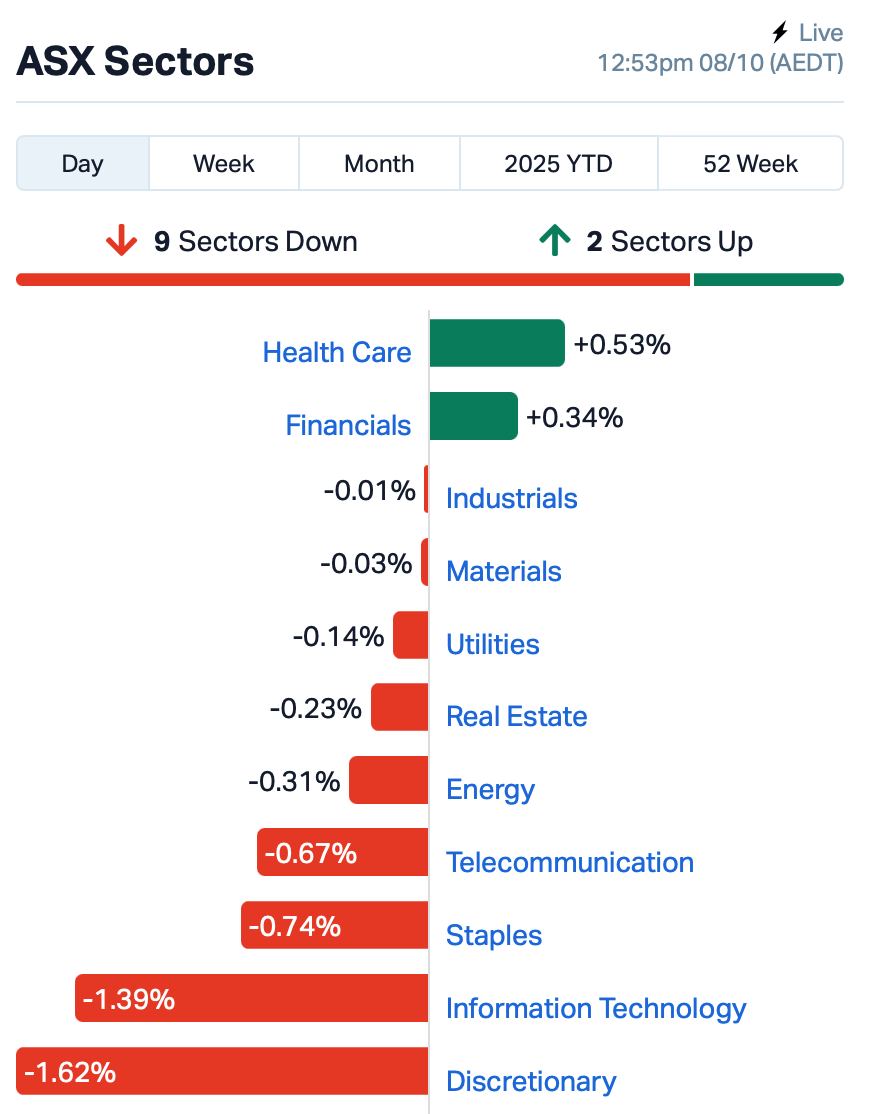
Task: Open the Health Care sector link
Action: (337, 352)
